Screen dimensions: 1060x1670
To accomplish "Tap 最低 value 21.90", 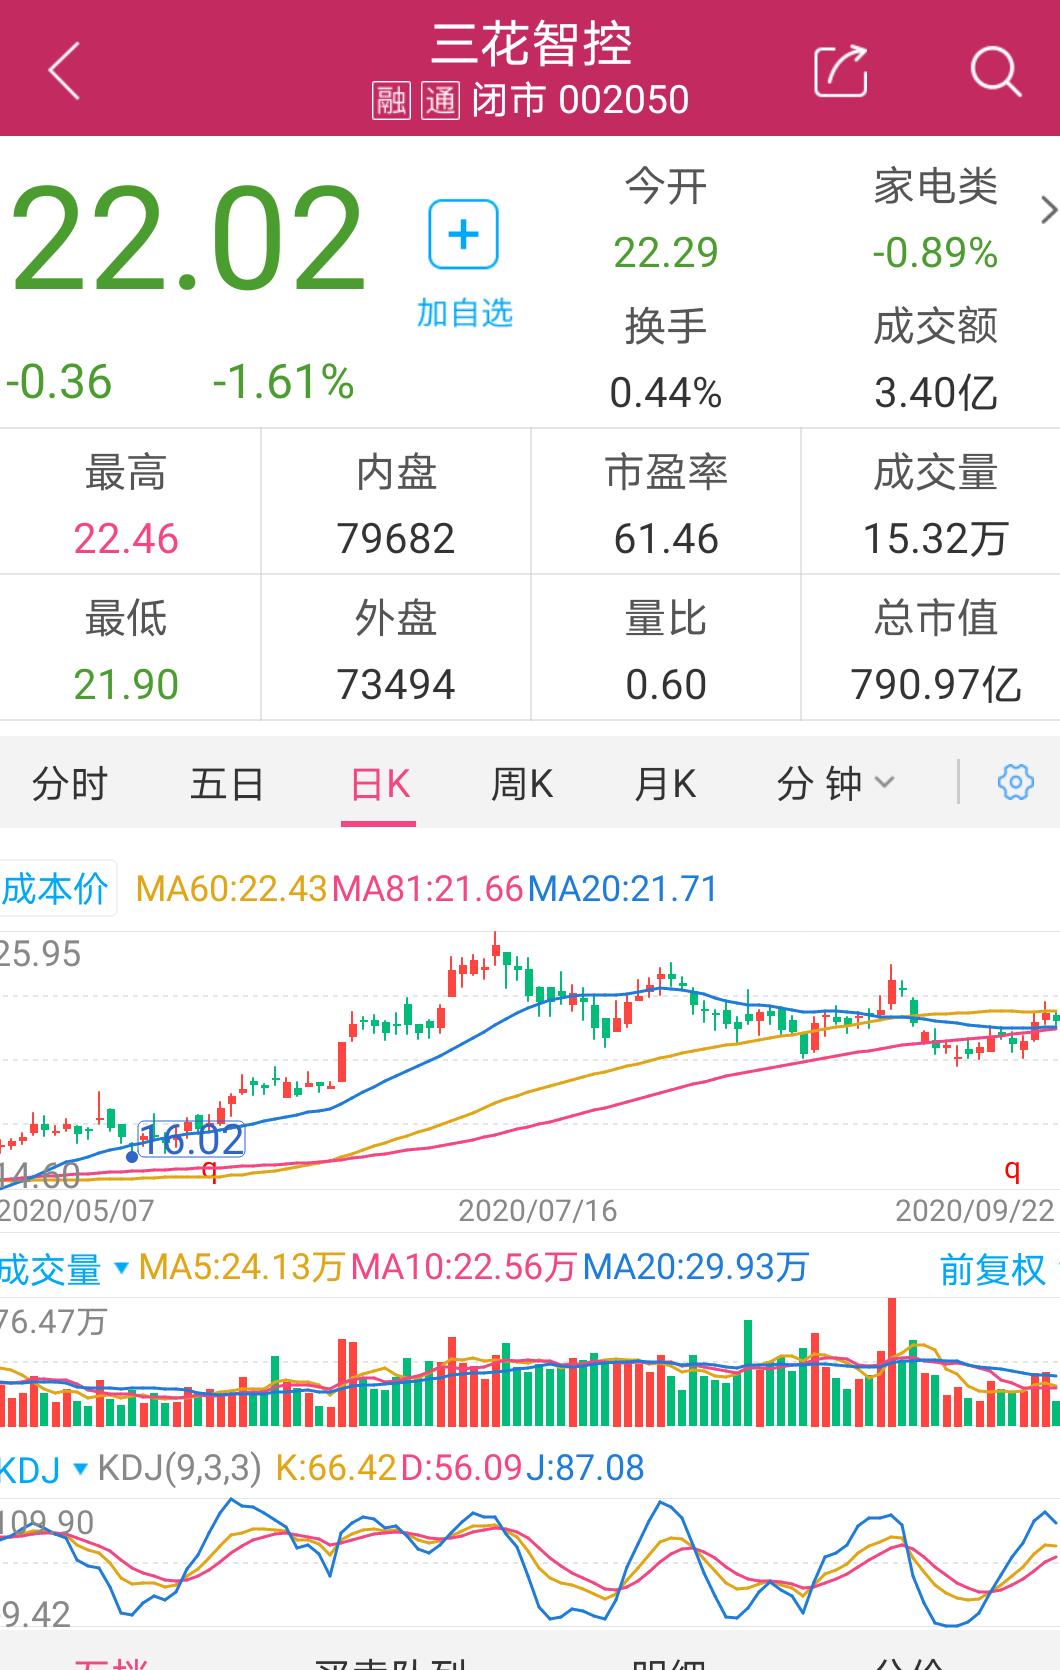I will (x=126, y=685).
